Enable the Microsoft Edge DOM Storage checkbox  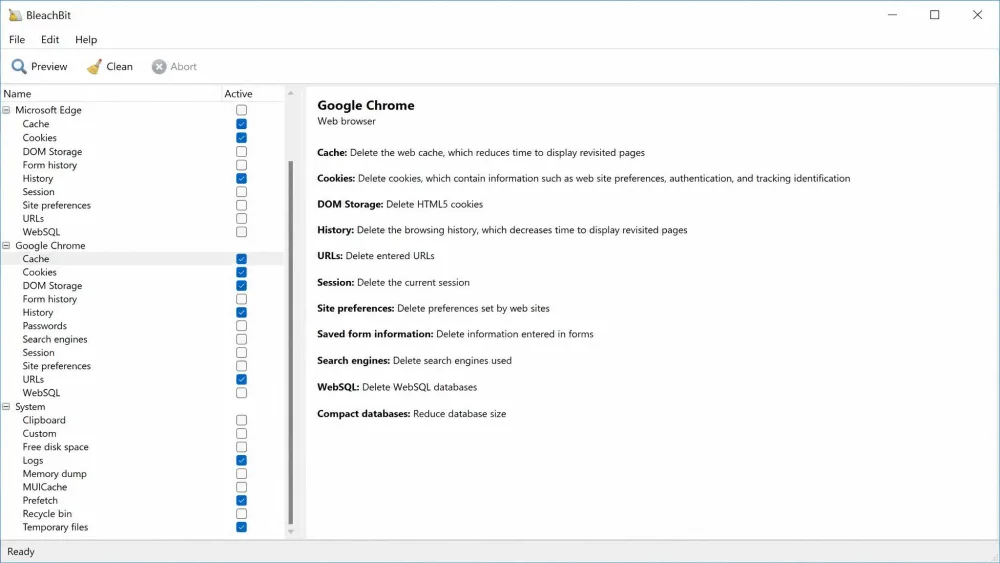(241, 152)
